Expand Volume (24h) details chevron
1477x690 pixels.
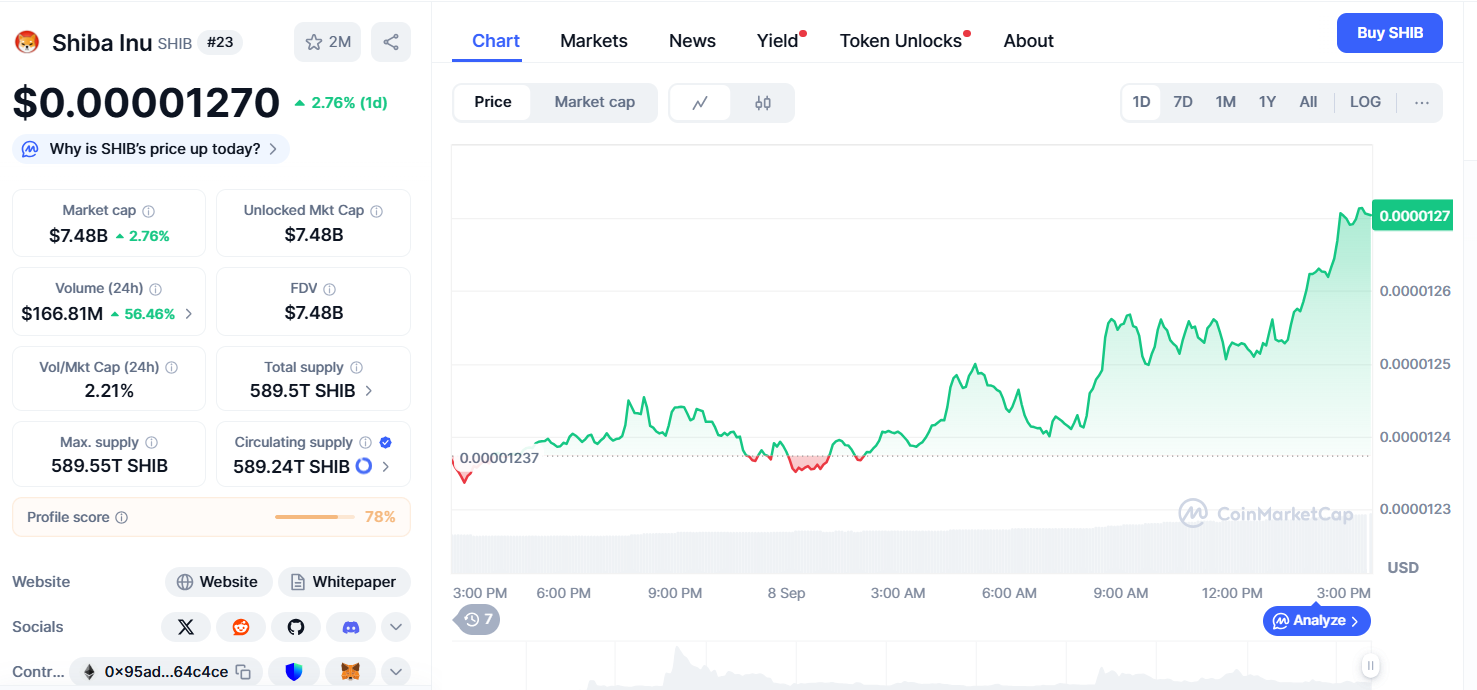point(189,314)
